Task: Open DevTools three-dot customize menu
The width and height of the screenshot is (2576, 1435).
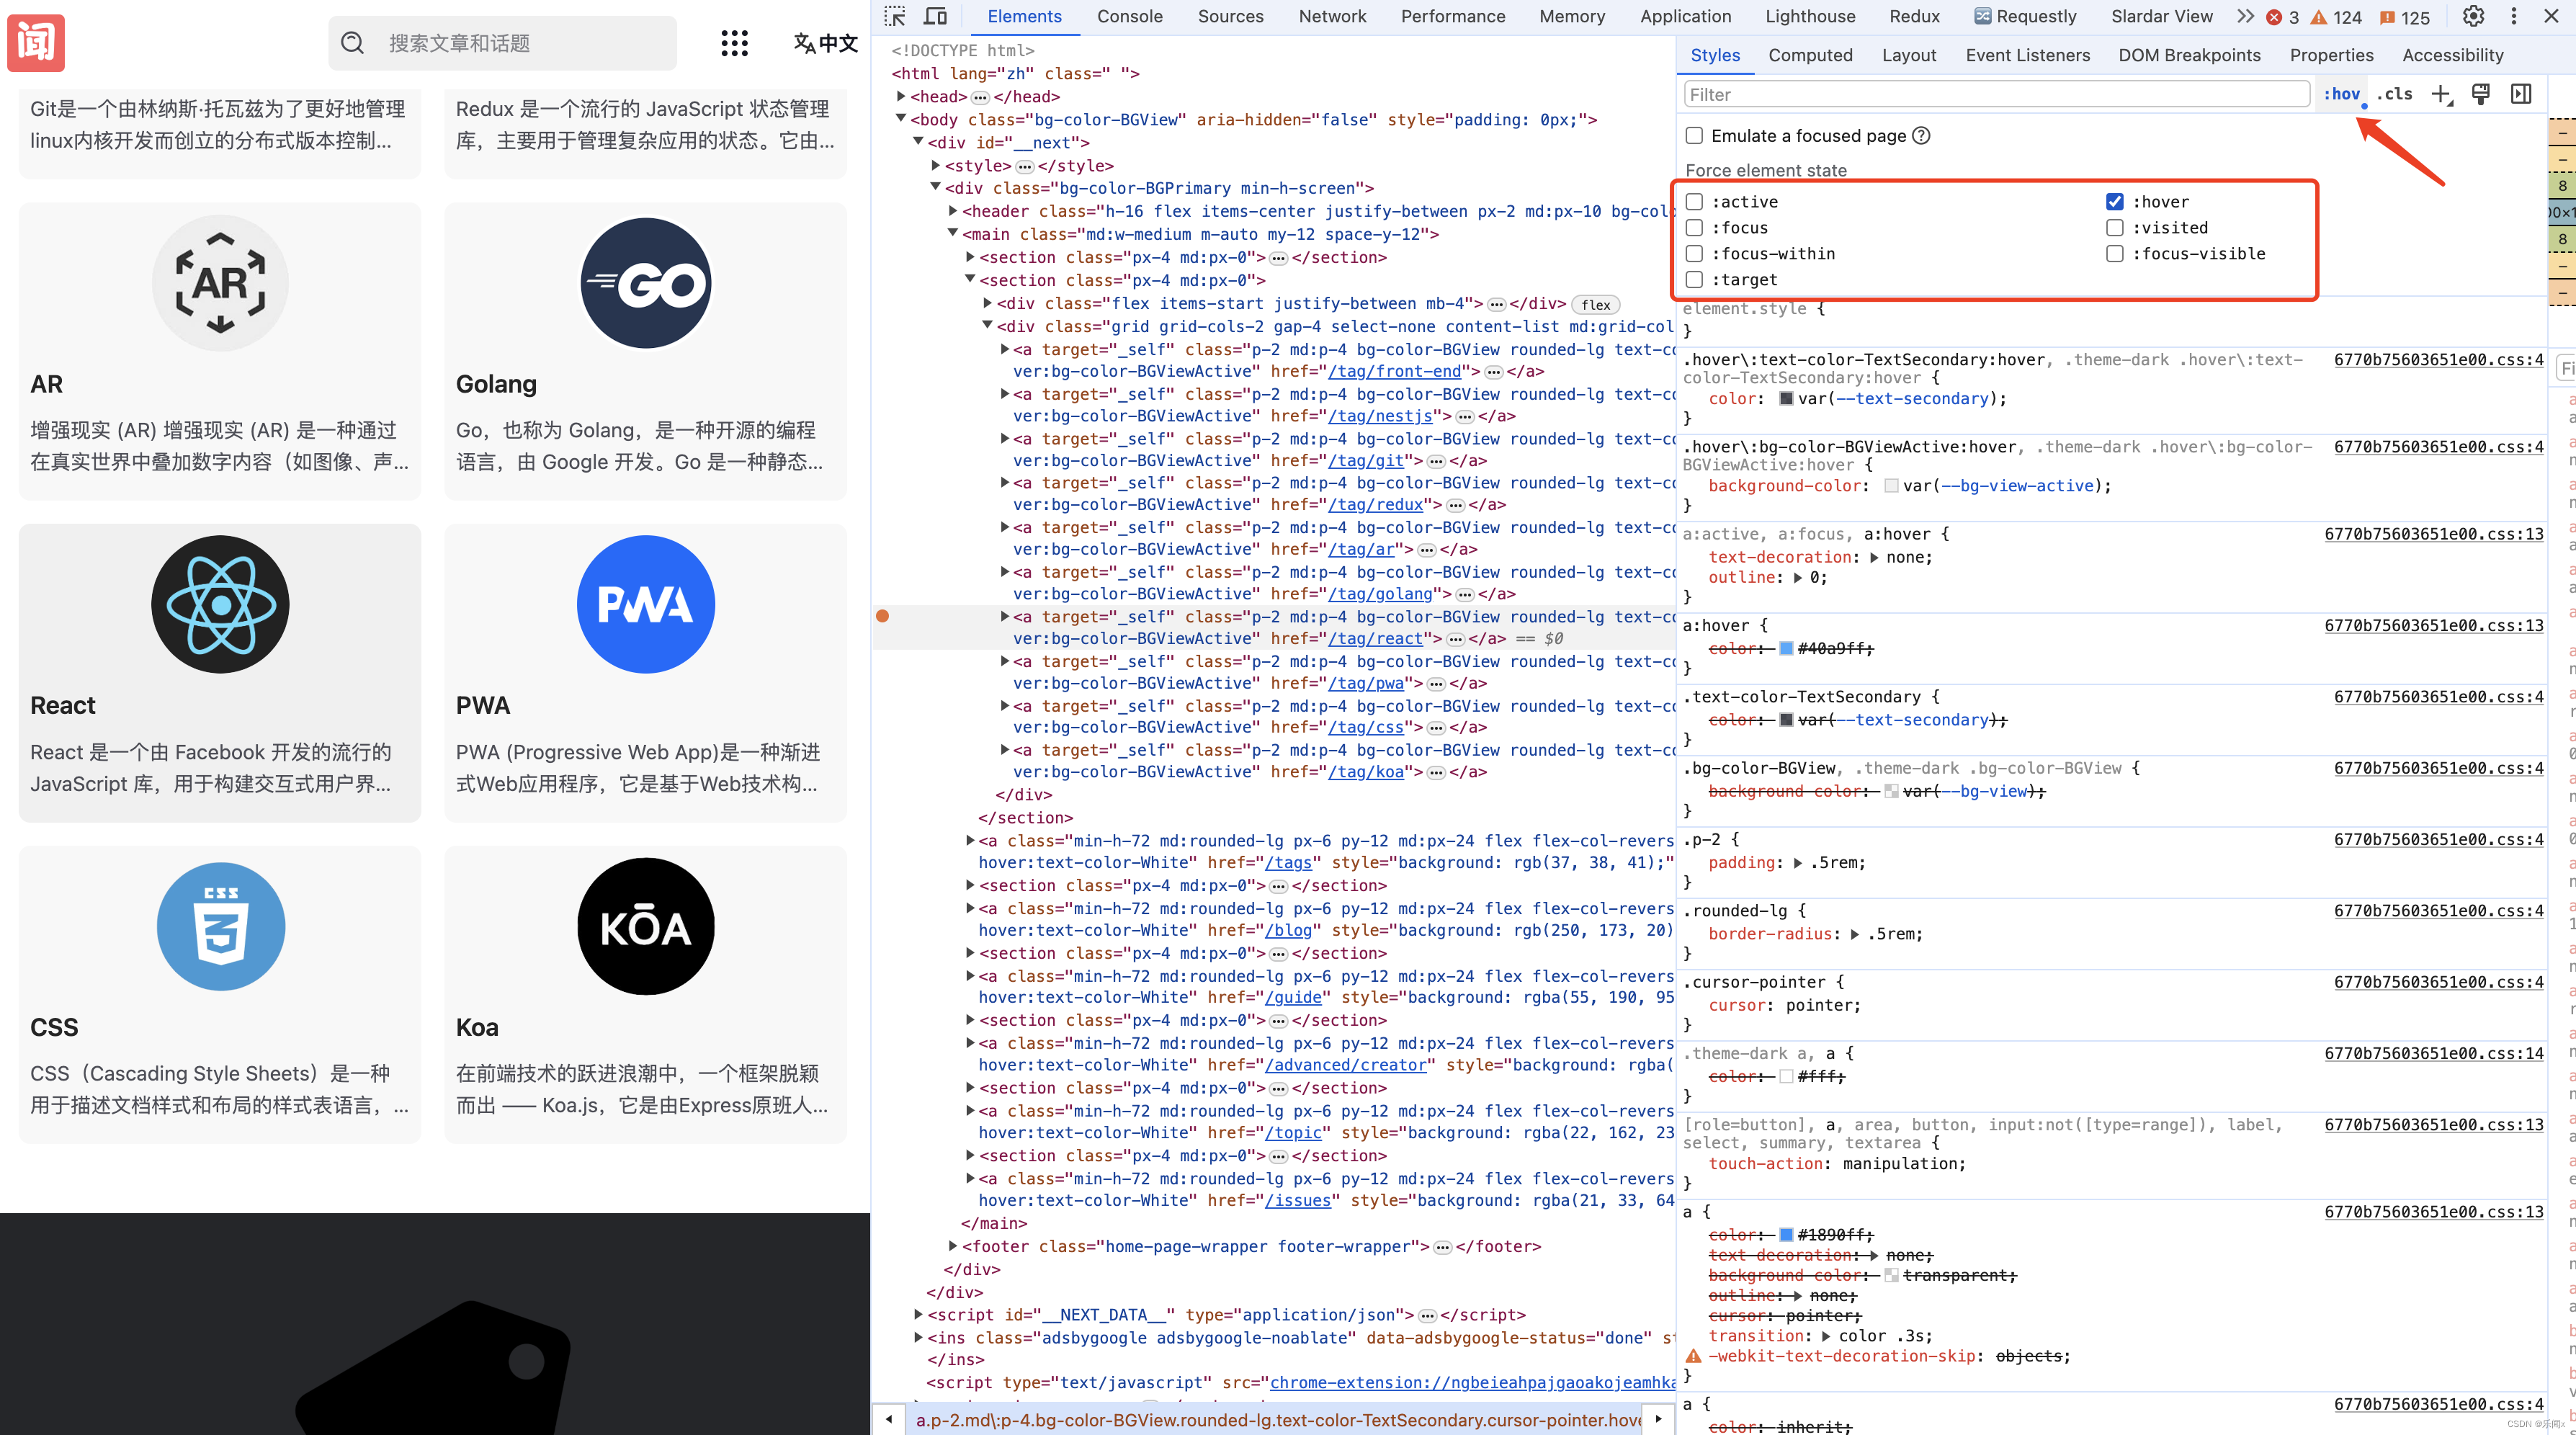Action: pyautogui.click(x=2514, y=16)
